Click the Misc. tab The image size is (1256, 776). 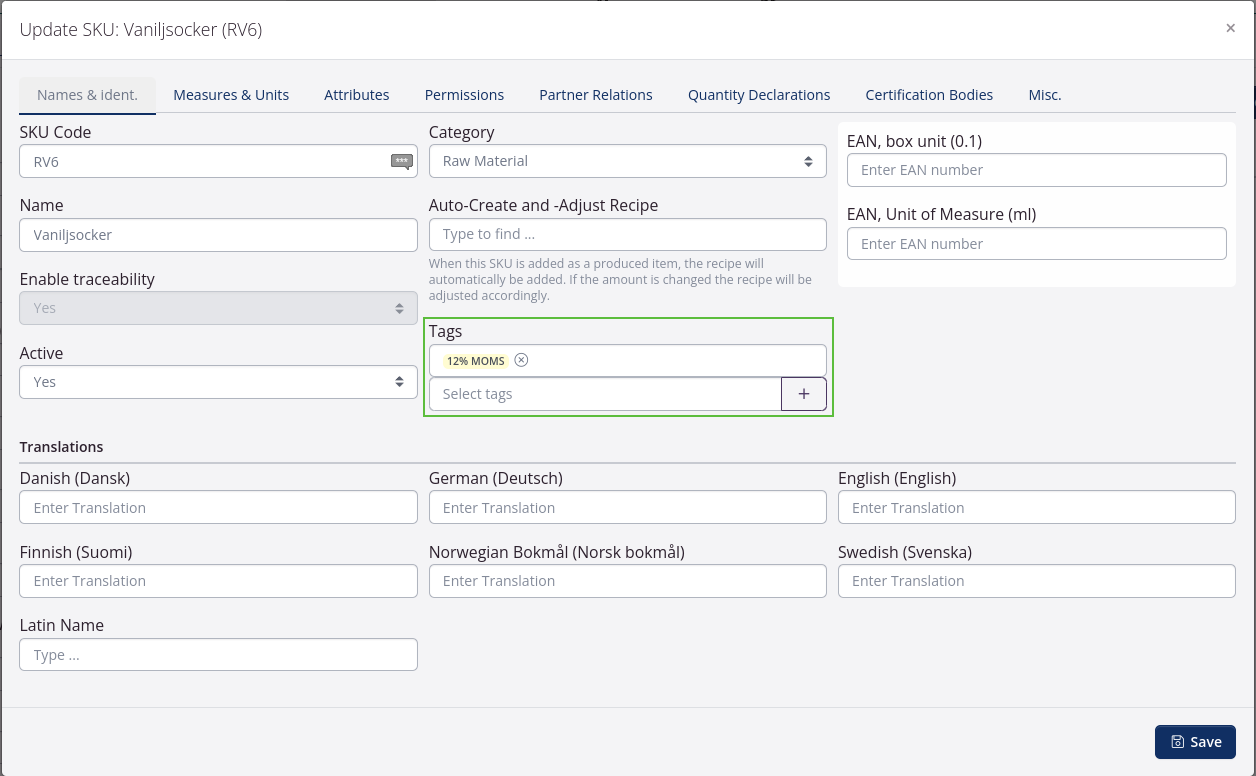(1045, 94)
